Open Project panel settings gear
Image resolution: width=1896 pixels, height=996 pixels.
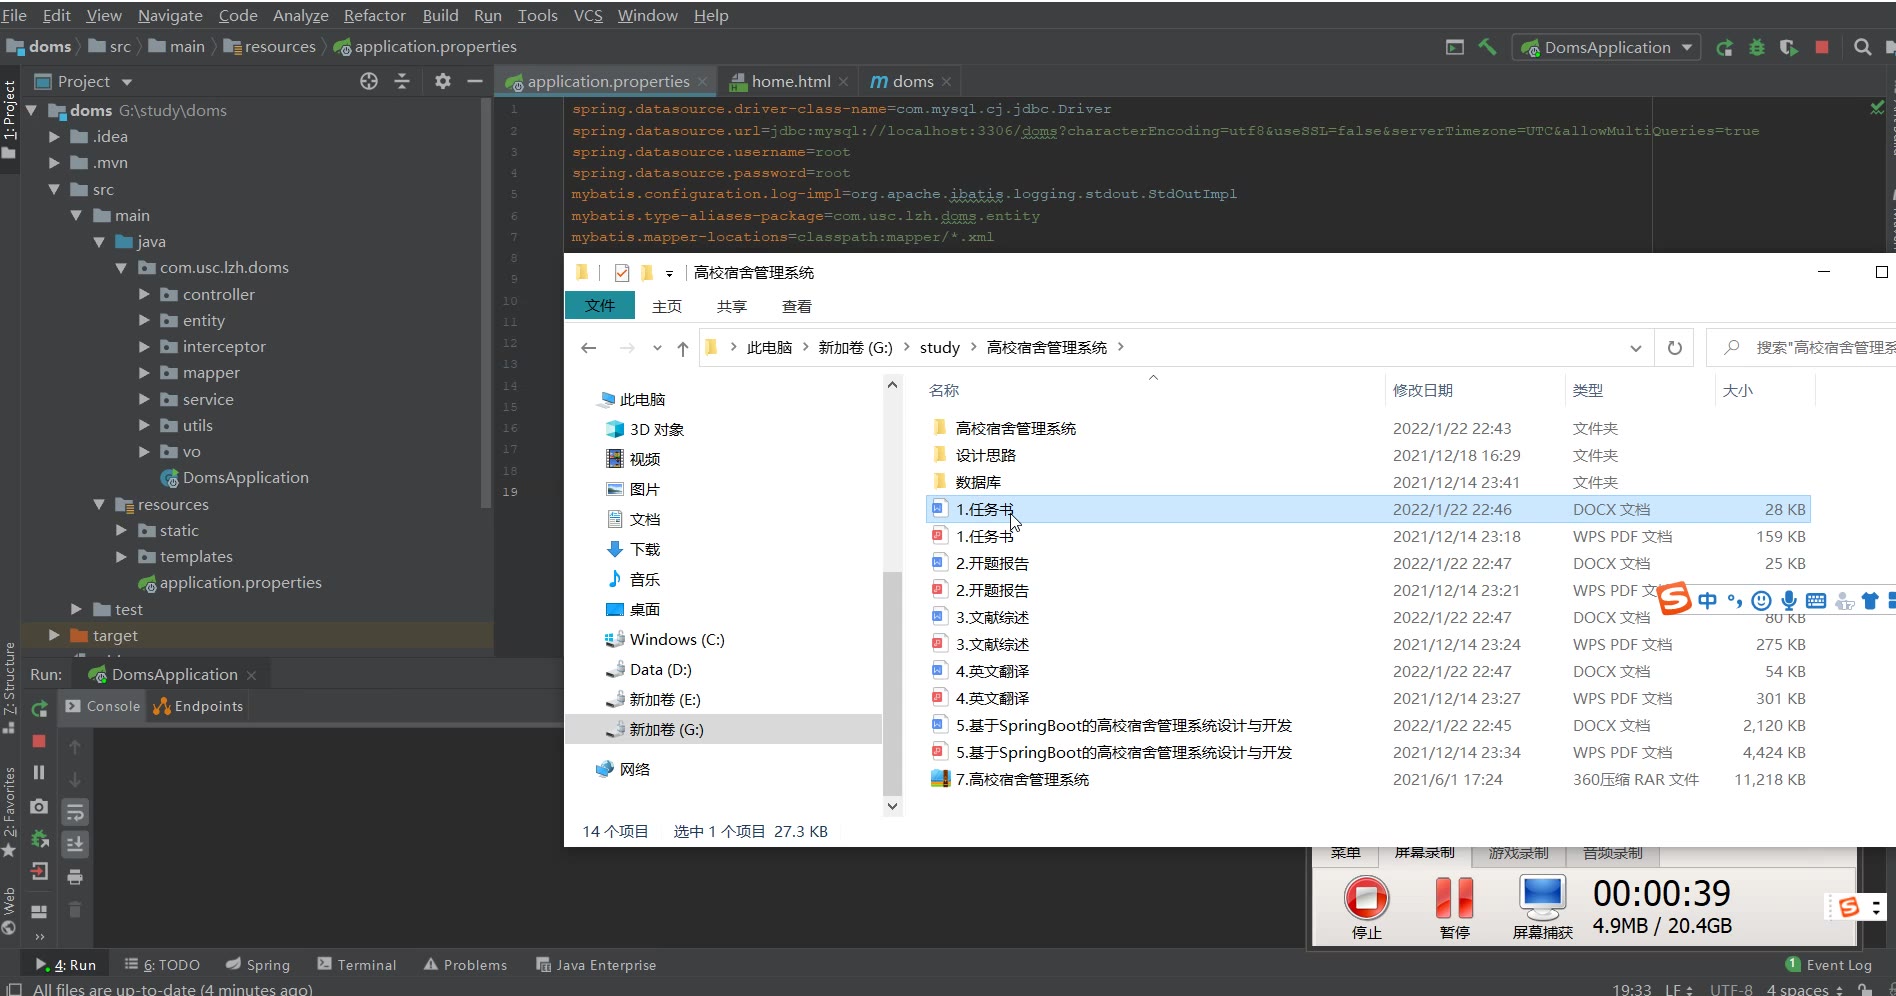pos(443,81)
